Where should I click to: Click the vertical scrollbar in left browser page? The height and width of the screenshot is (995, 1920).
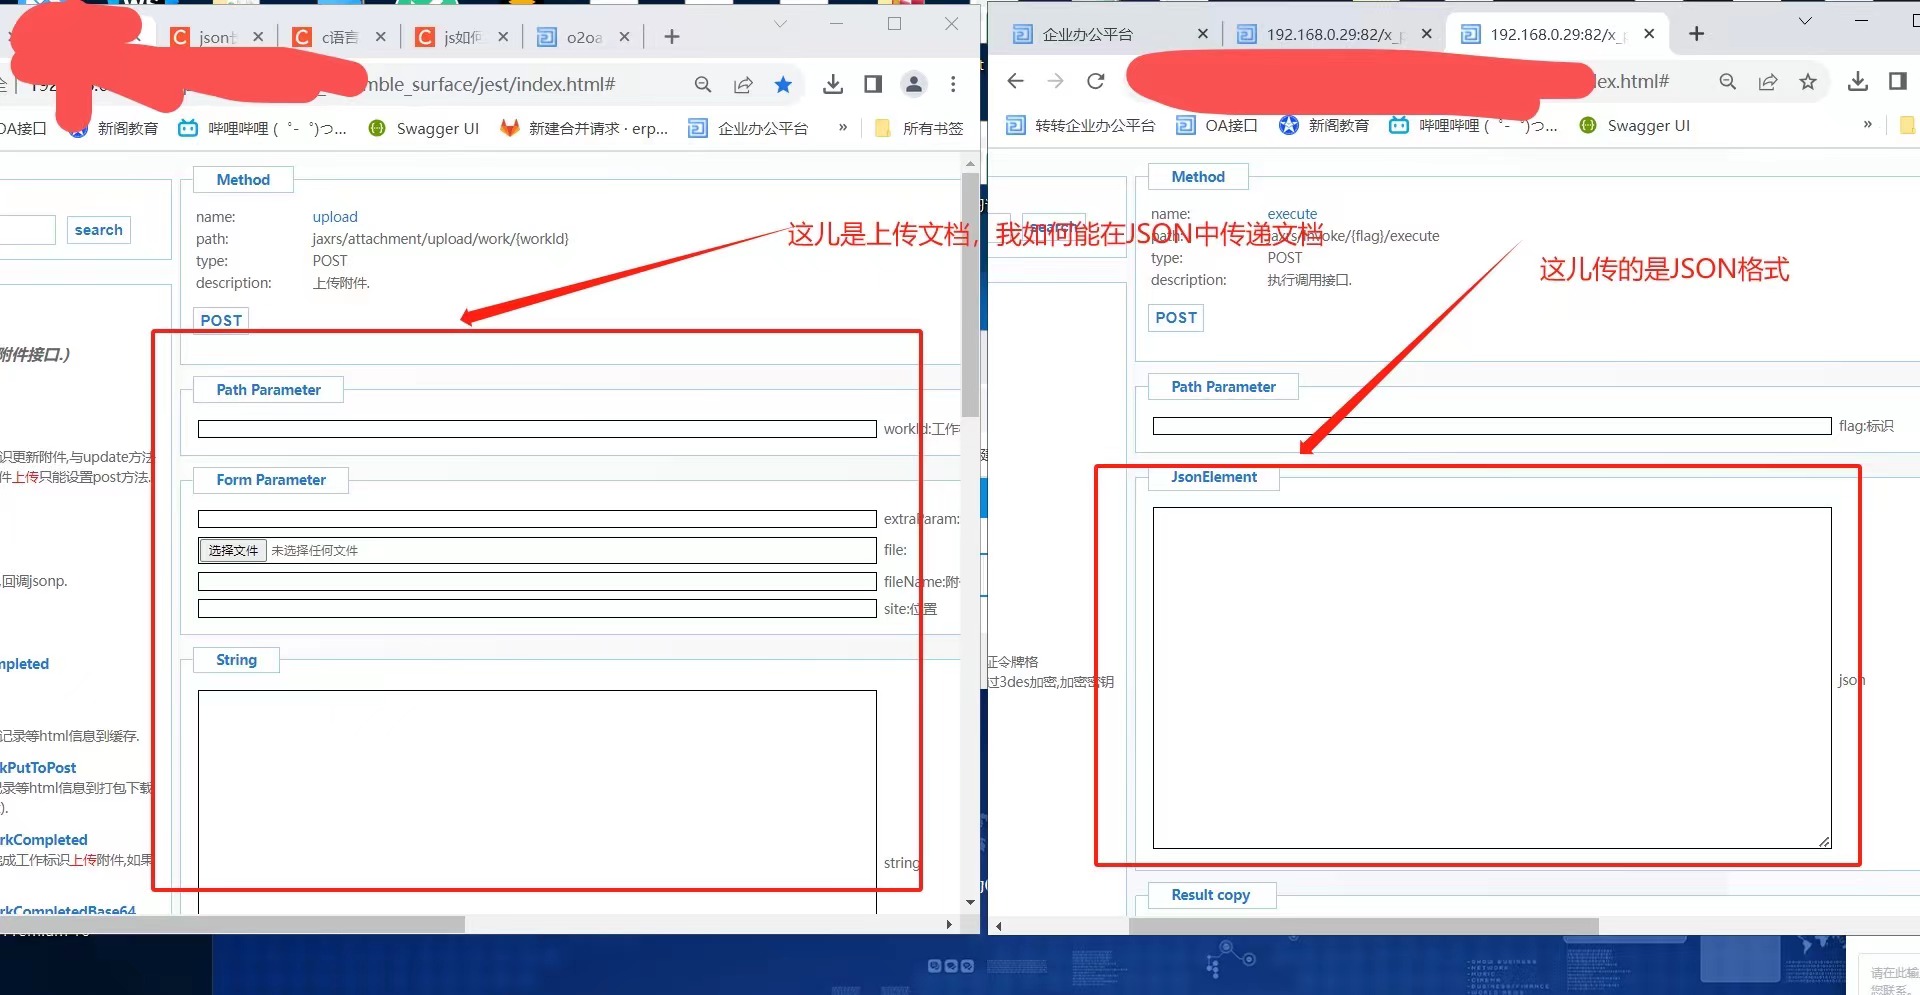[x=970, y=295]
